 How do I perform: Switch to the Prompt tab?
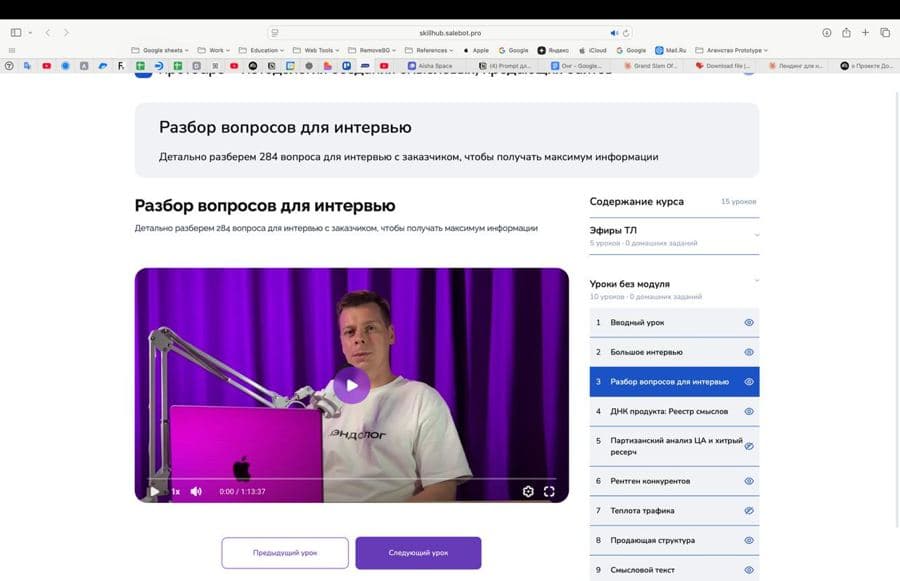505,66
